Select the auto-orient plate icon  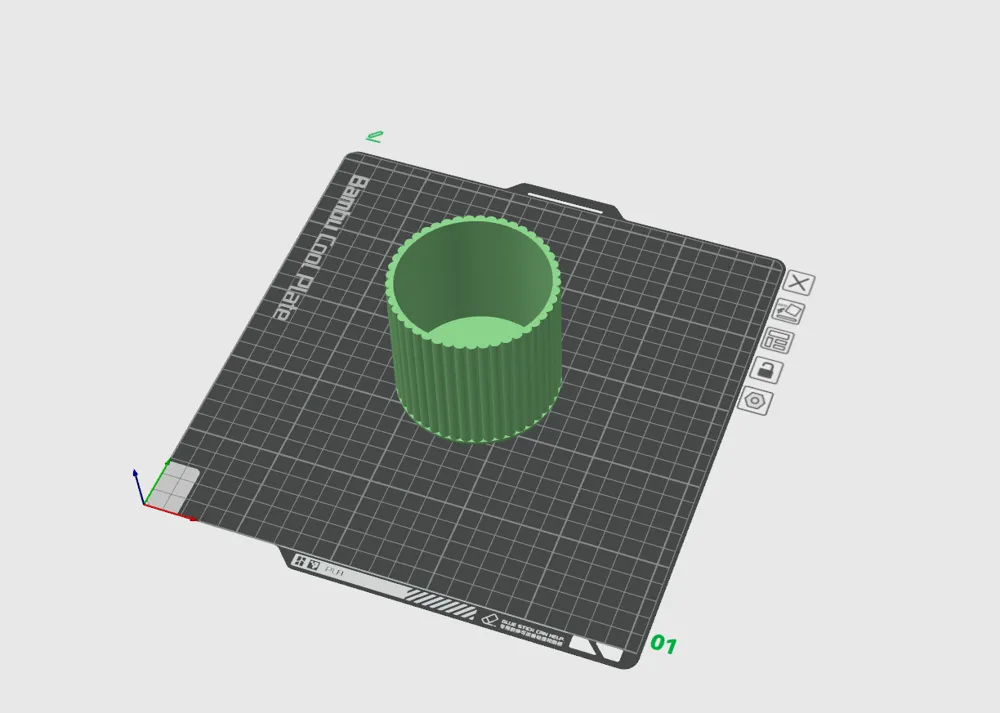786,311
